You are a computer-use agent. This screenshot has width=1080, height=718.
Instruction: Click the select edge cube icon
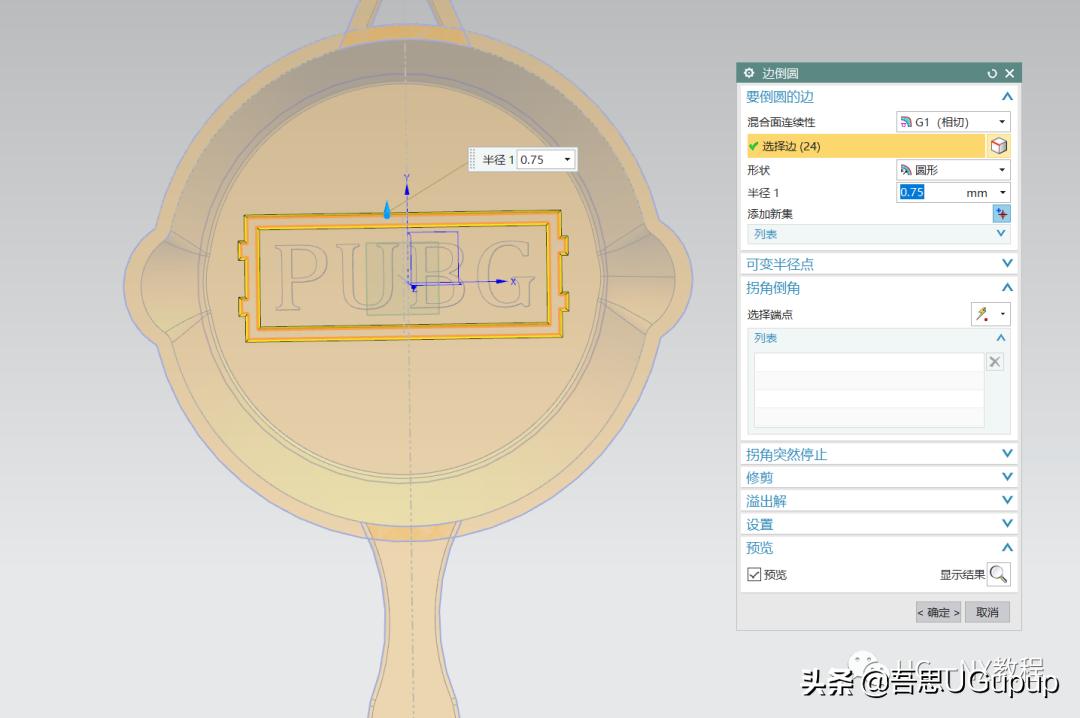click(998, 146)
